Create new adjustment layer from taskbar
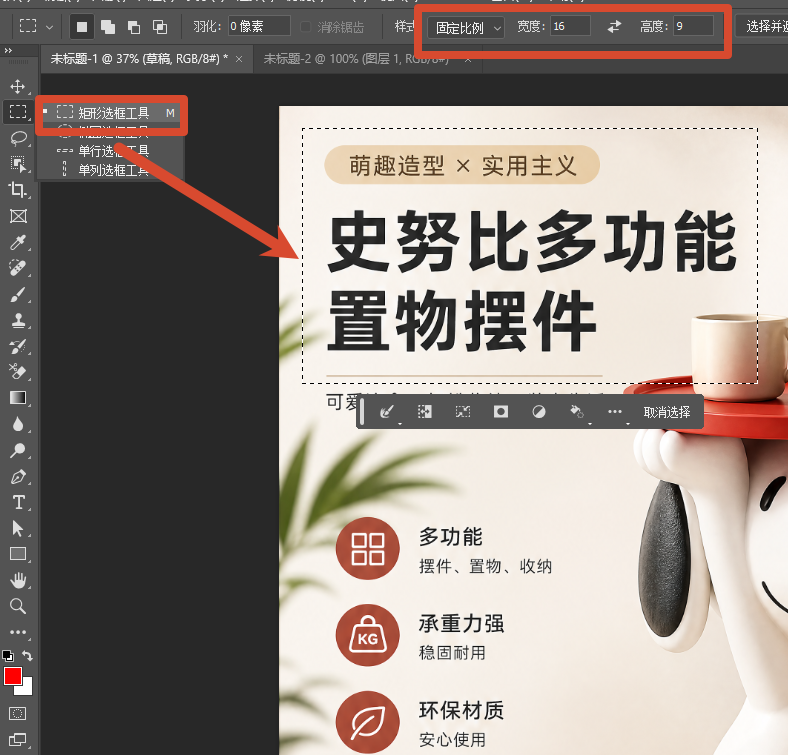 [x=539, y=412]
